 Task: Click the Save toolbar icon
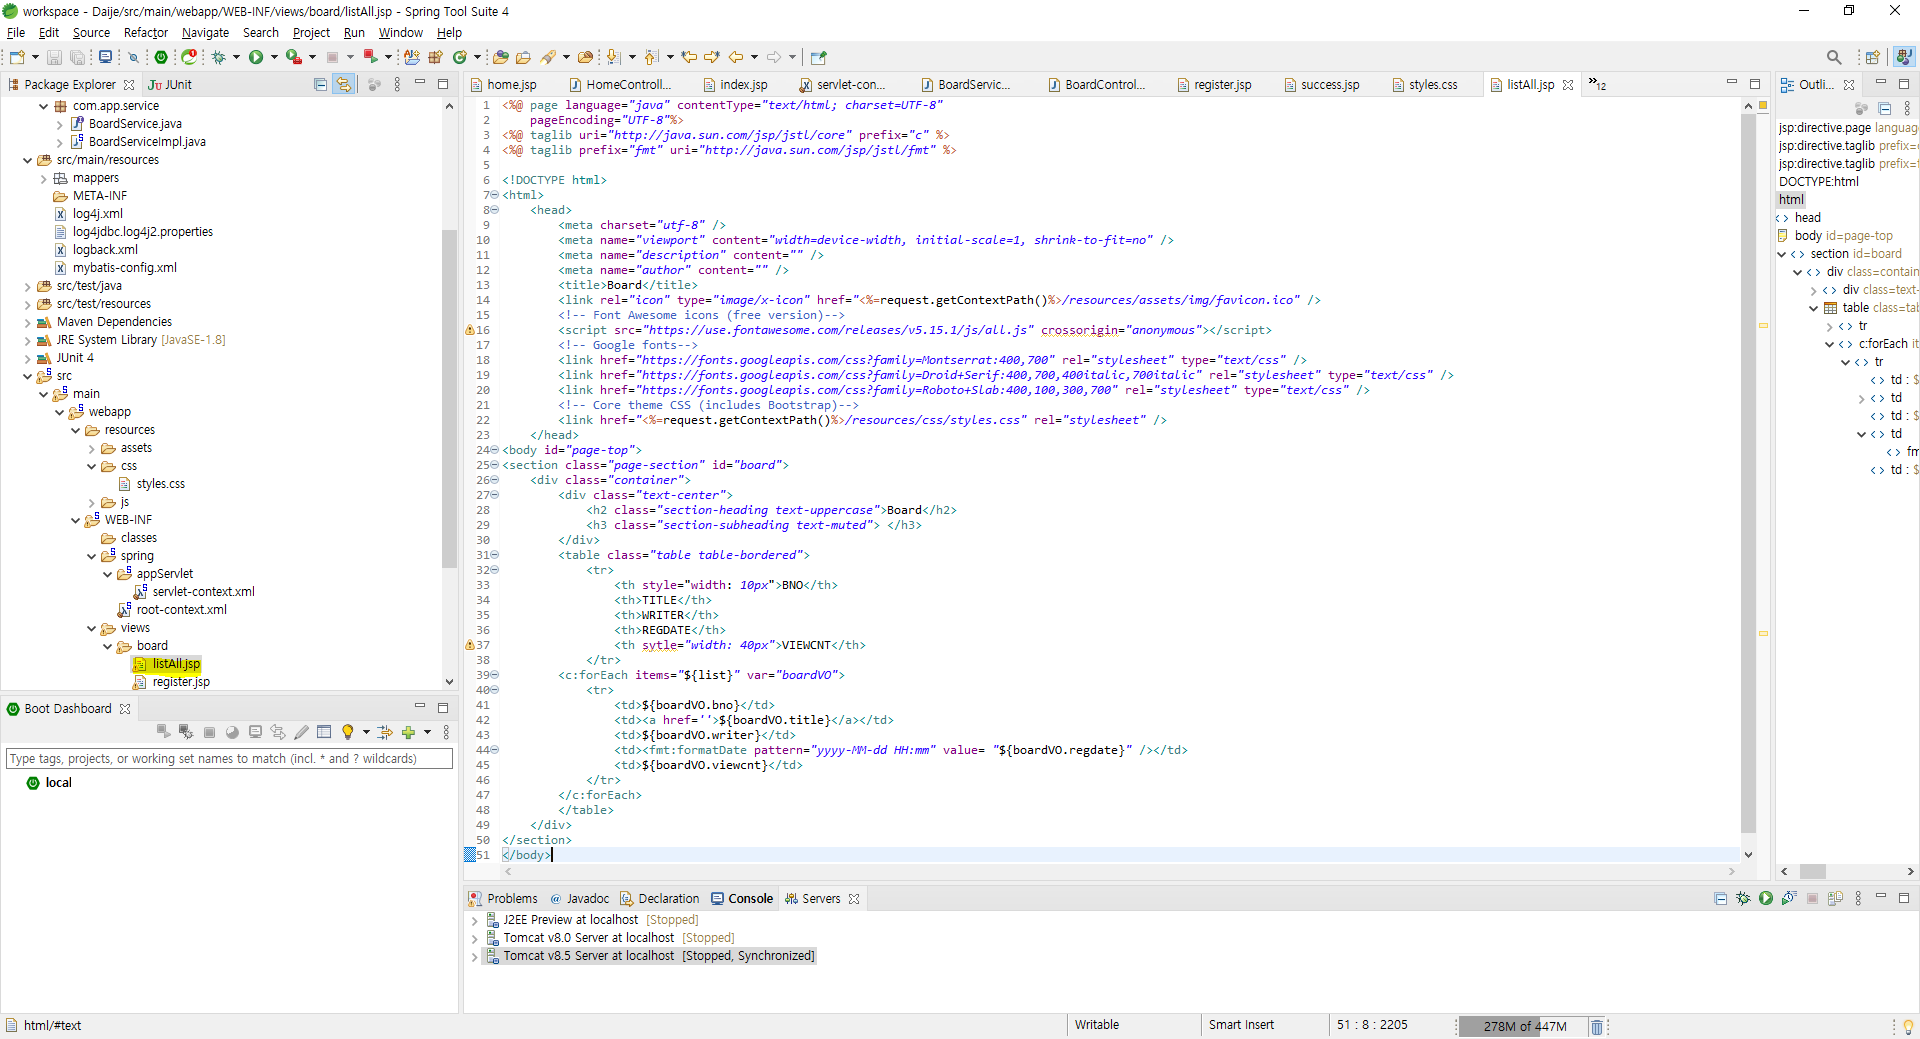[54, 57]
